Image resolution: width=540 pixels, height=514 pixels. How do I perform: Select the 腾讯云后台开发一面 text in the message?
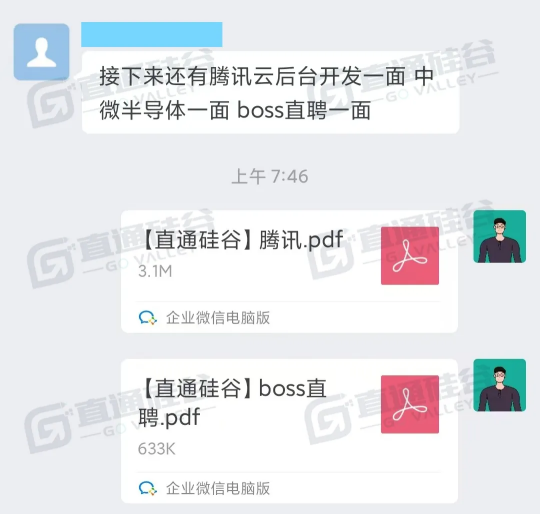tap(307, 76)
